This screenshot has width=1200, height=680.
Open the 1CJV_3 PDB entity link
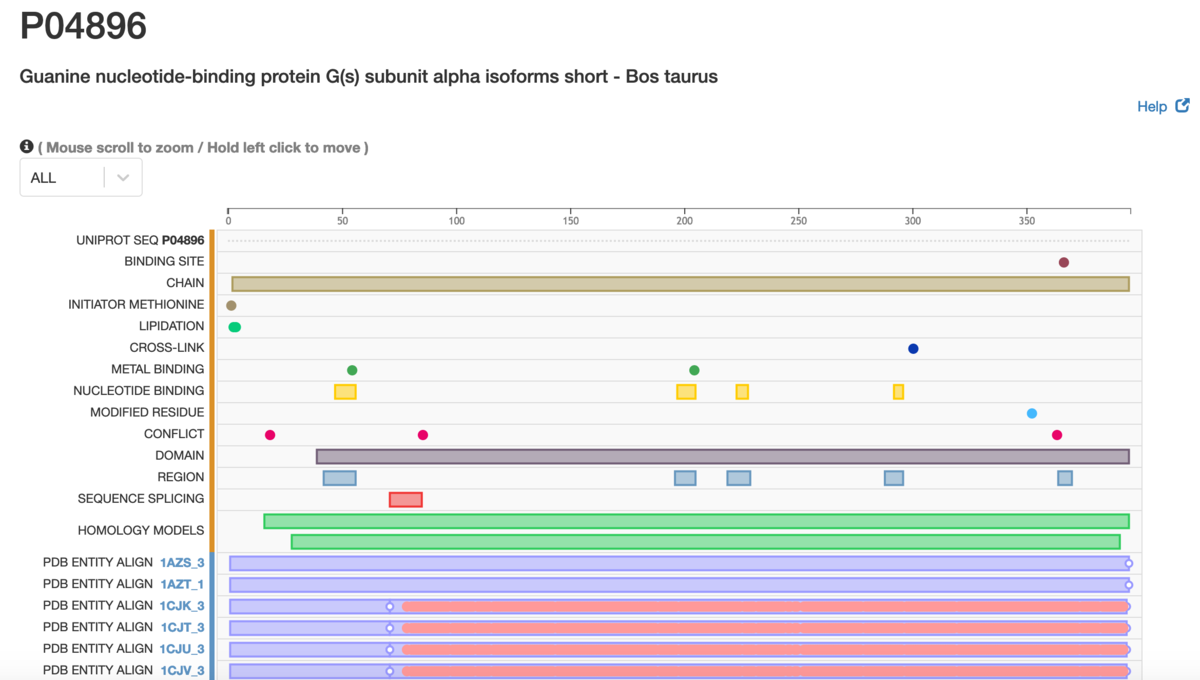182,670
